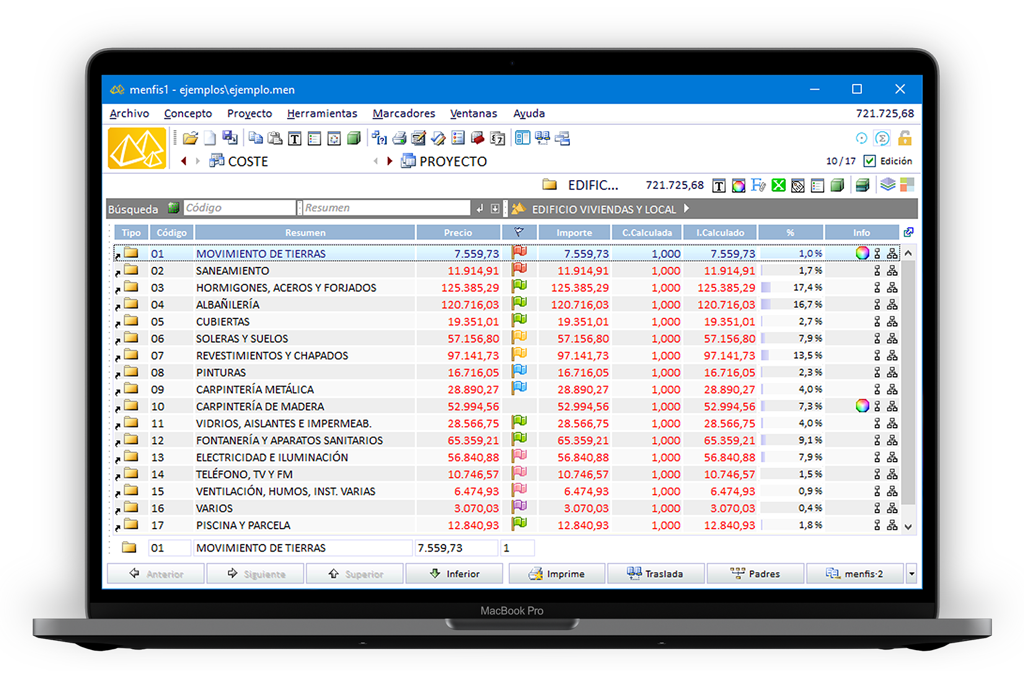The image size is (1024, 687).
Task: Toggle the Edición checkbox
Action: point(869,161)
